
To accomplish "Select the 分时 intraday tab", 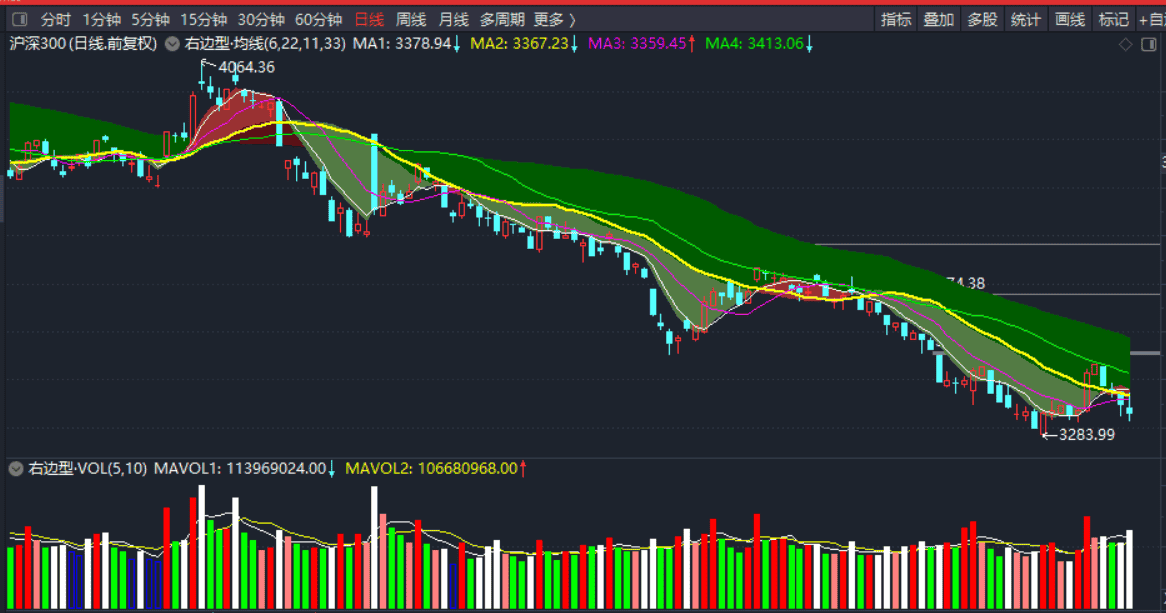I will point(56,19).
